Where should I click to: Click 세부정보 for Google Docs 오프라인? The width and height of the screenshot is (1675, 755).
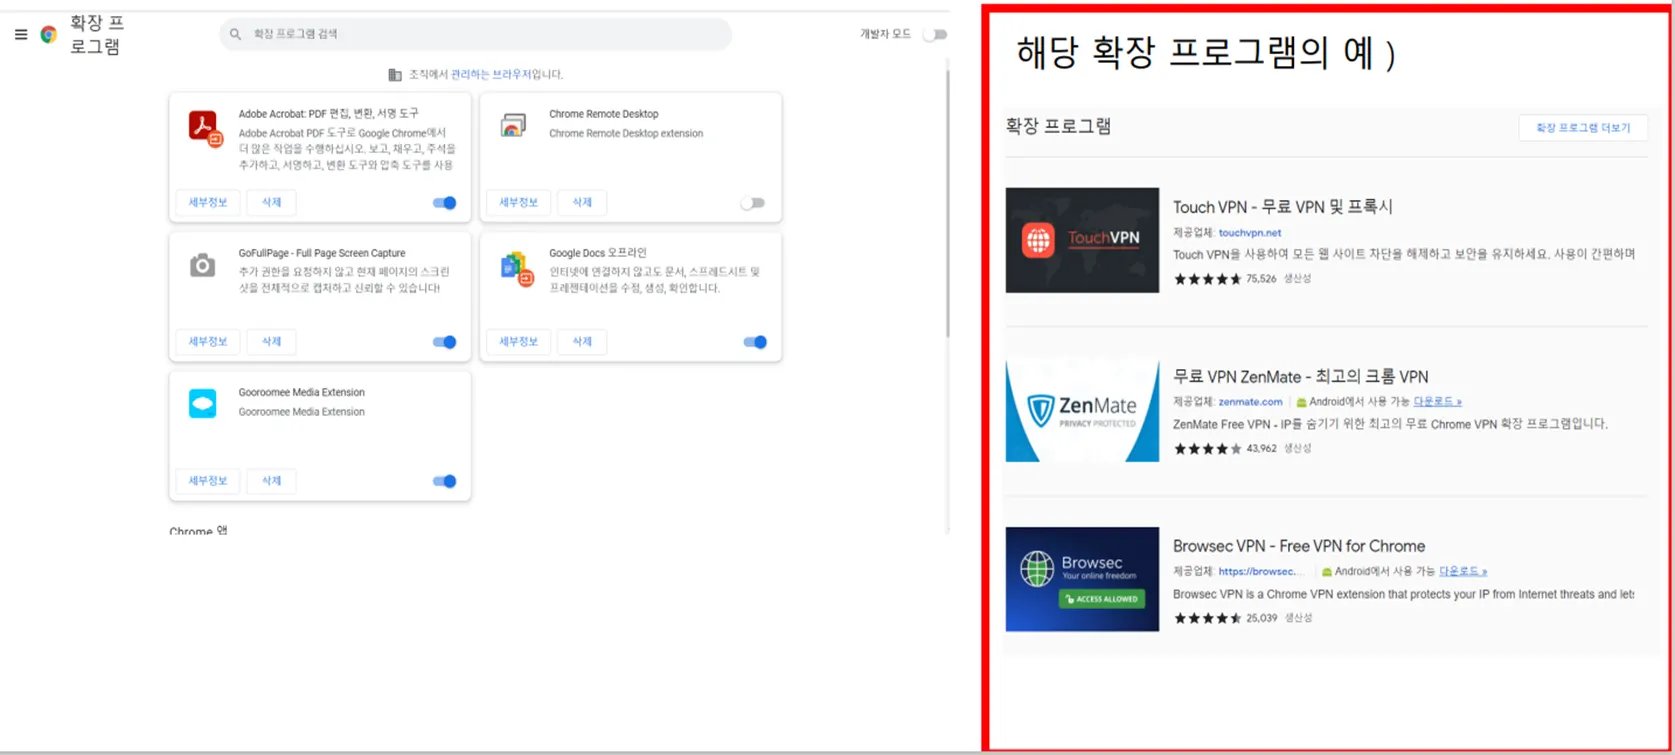518,341
